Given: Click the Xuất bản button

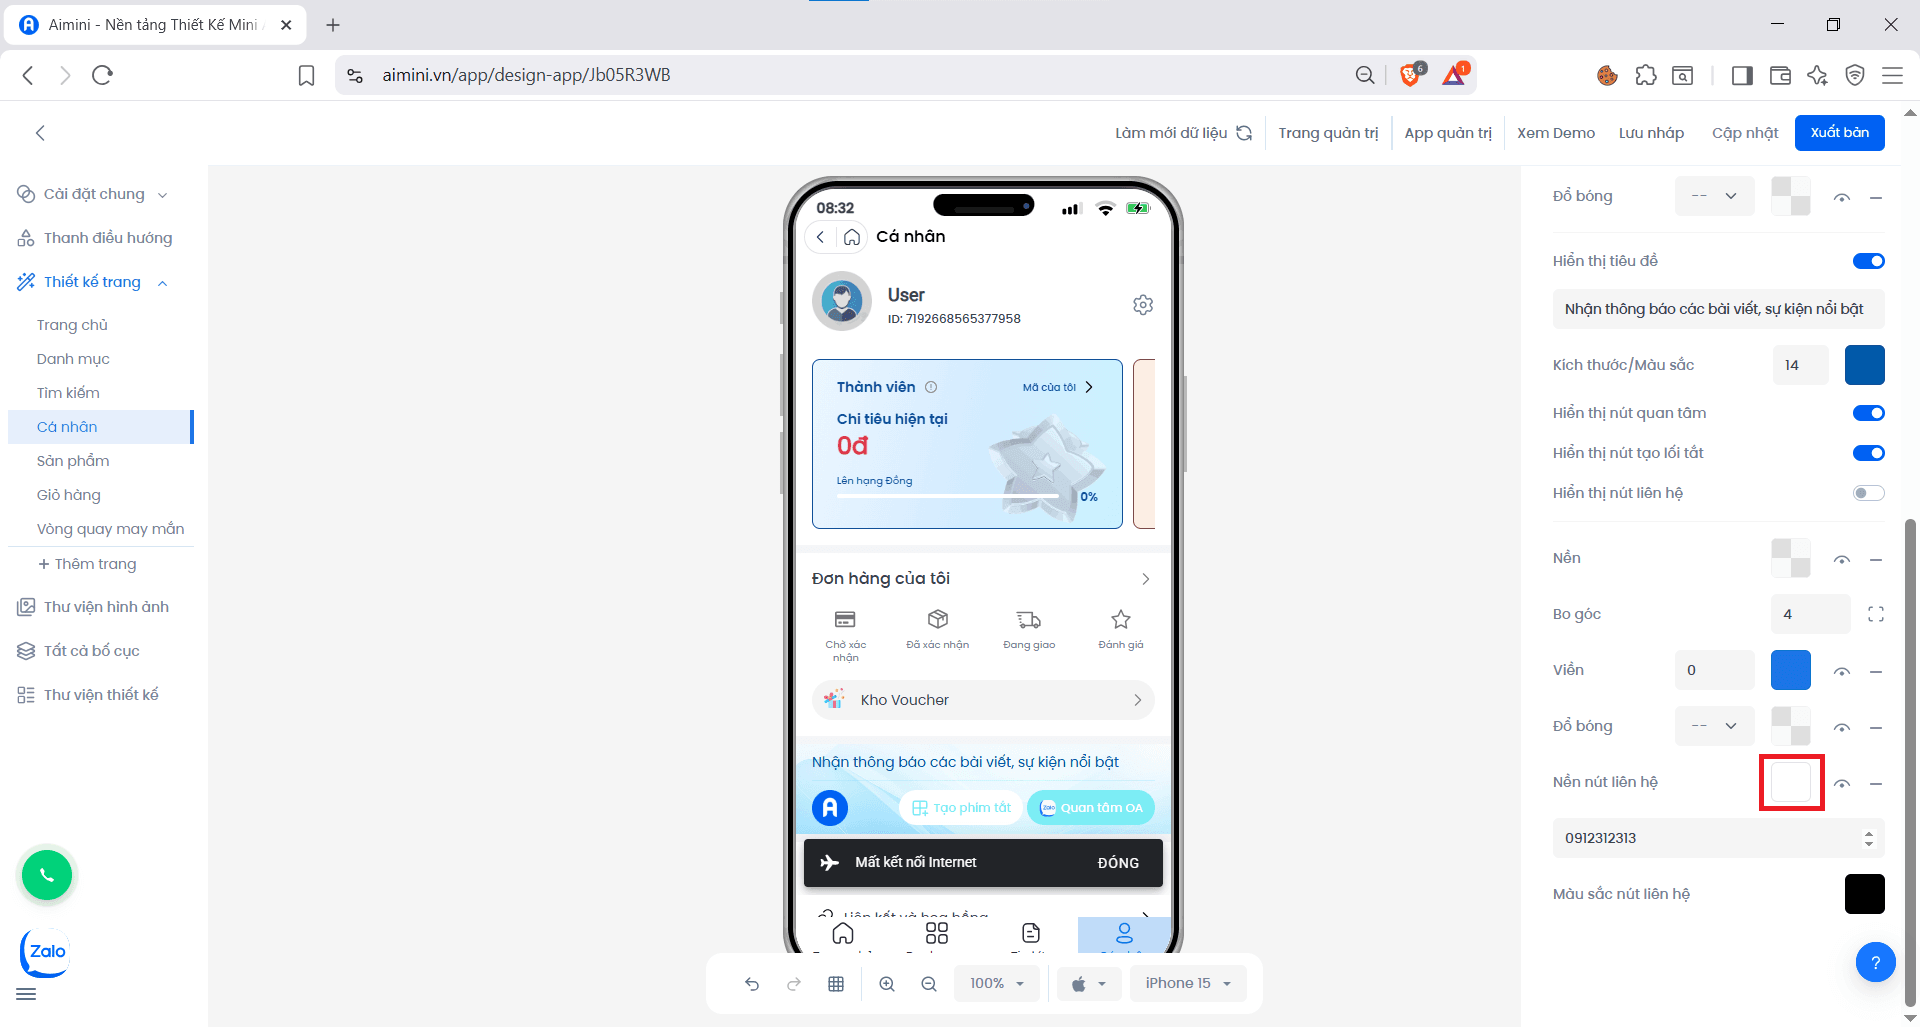Looking at the screenshot, I should click(x=1839, y=132).
